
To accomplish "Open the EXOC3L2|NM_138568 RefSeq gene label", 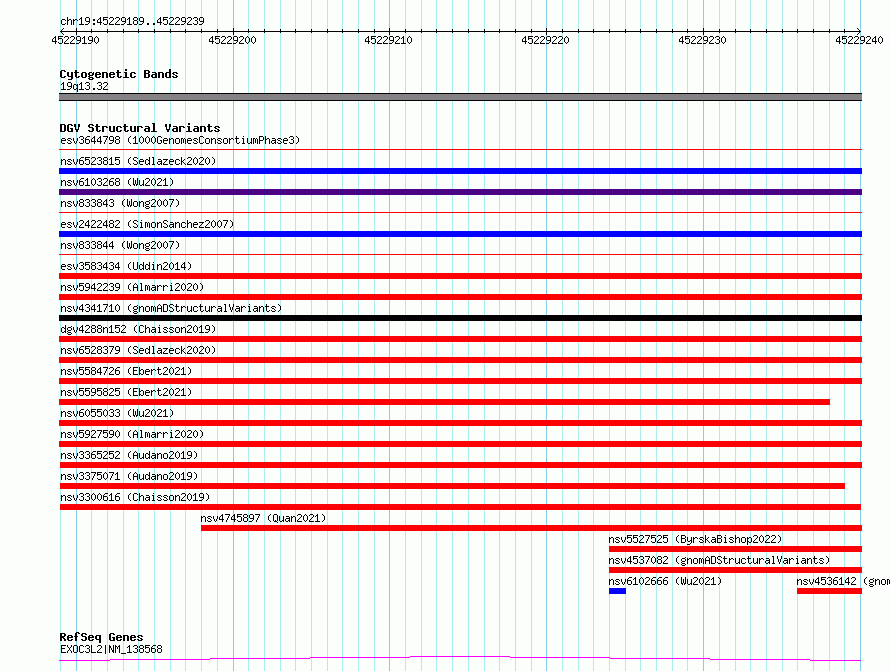I will click(111, 649).
